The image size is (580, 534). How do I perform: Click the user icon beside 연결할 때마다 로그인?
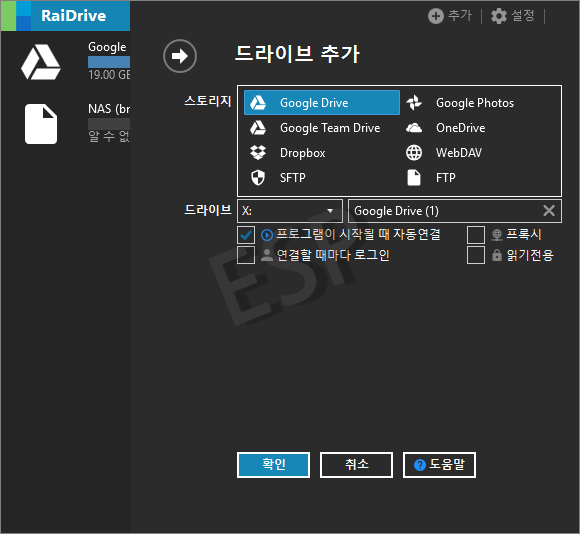click(267, 255)
